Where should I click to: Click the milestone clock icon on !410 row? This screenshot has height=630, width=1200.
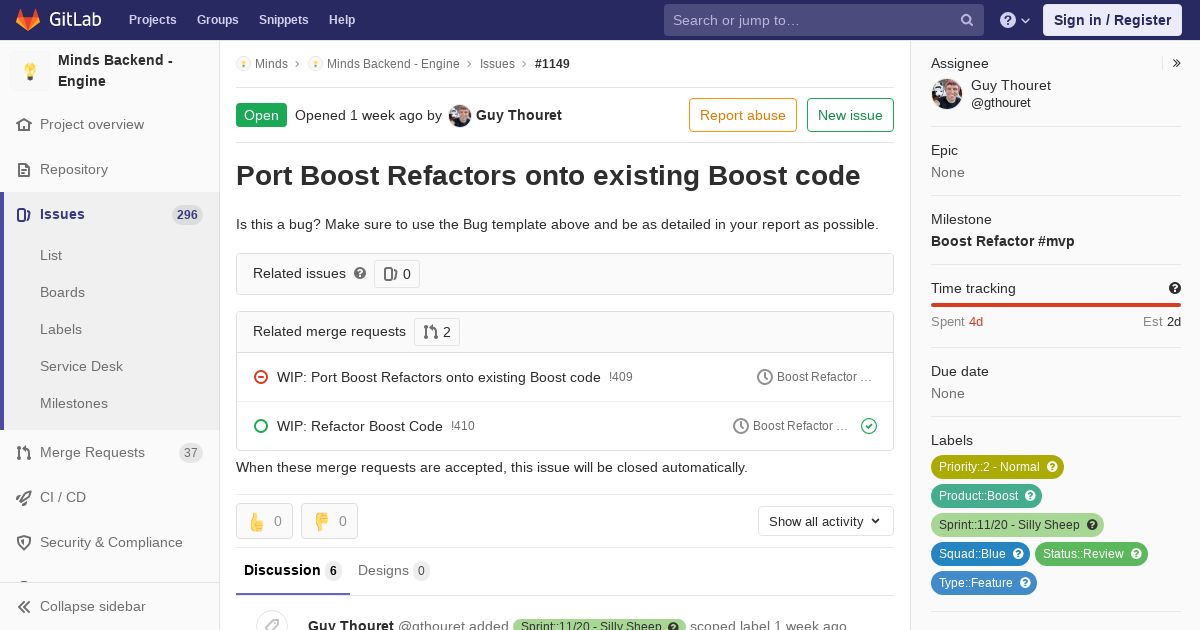click(x=741, y=426)
